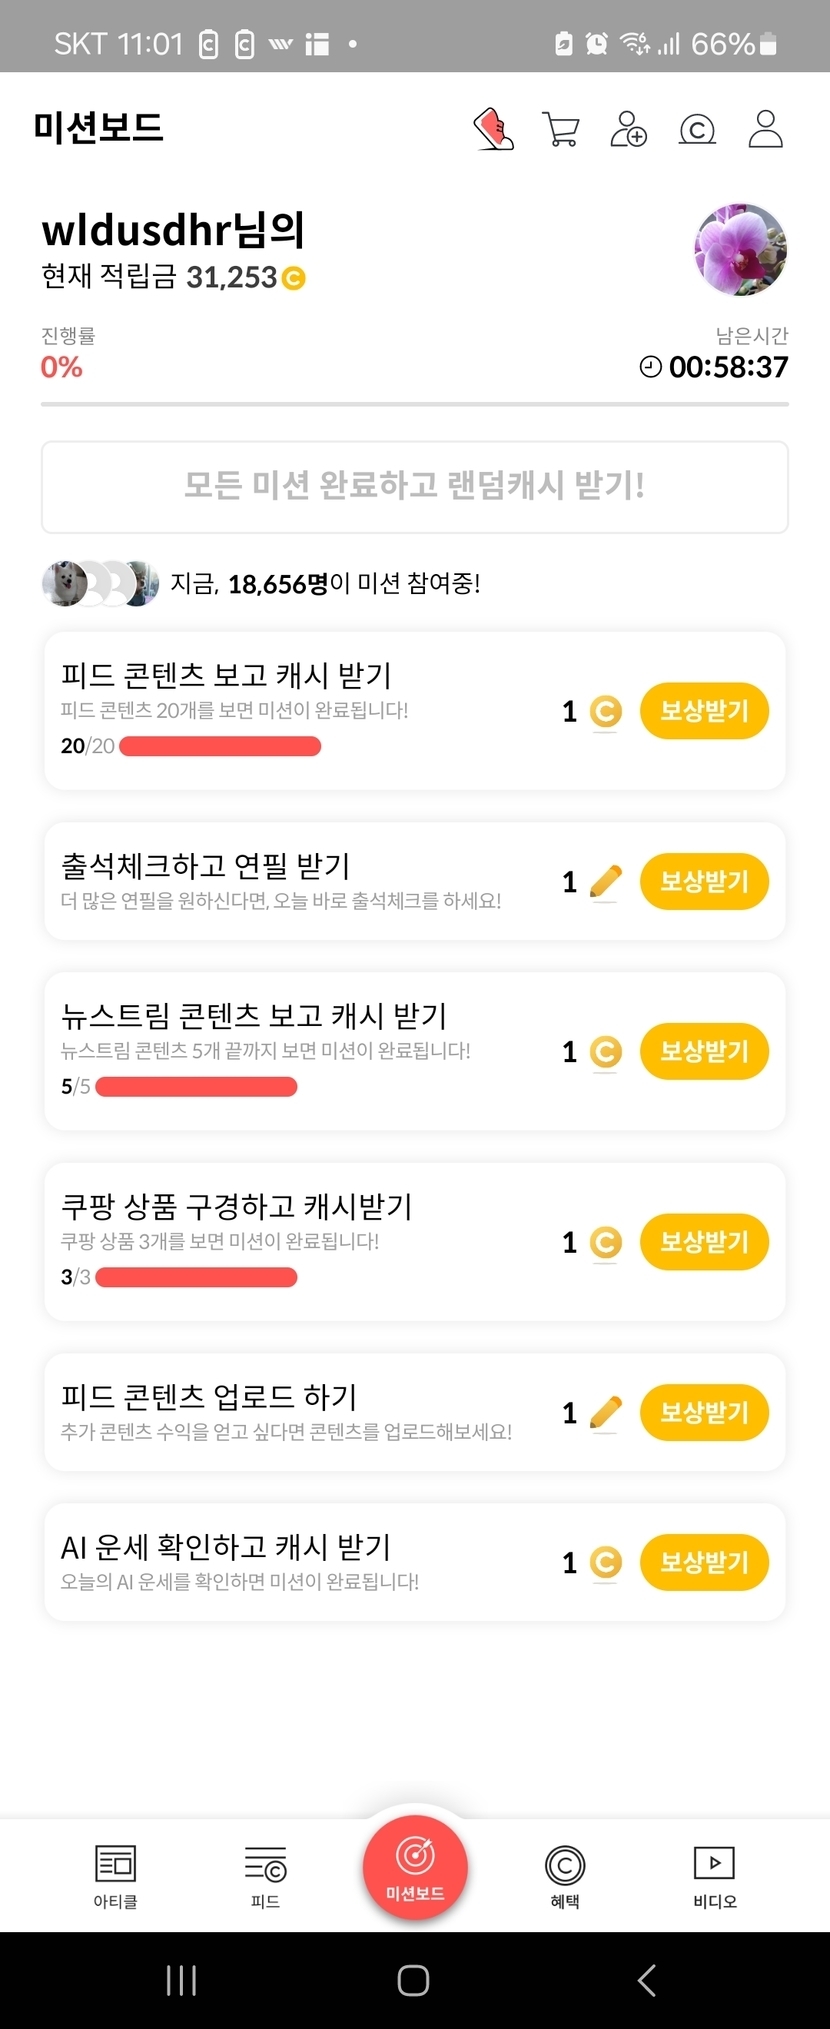Claim reward for newsstream content mission
830x2029 pixels.
coord(704,1051)
